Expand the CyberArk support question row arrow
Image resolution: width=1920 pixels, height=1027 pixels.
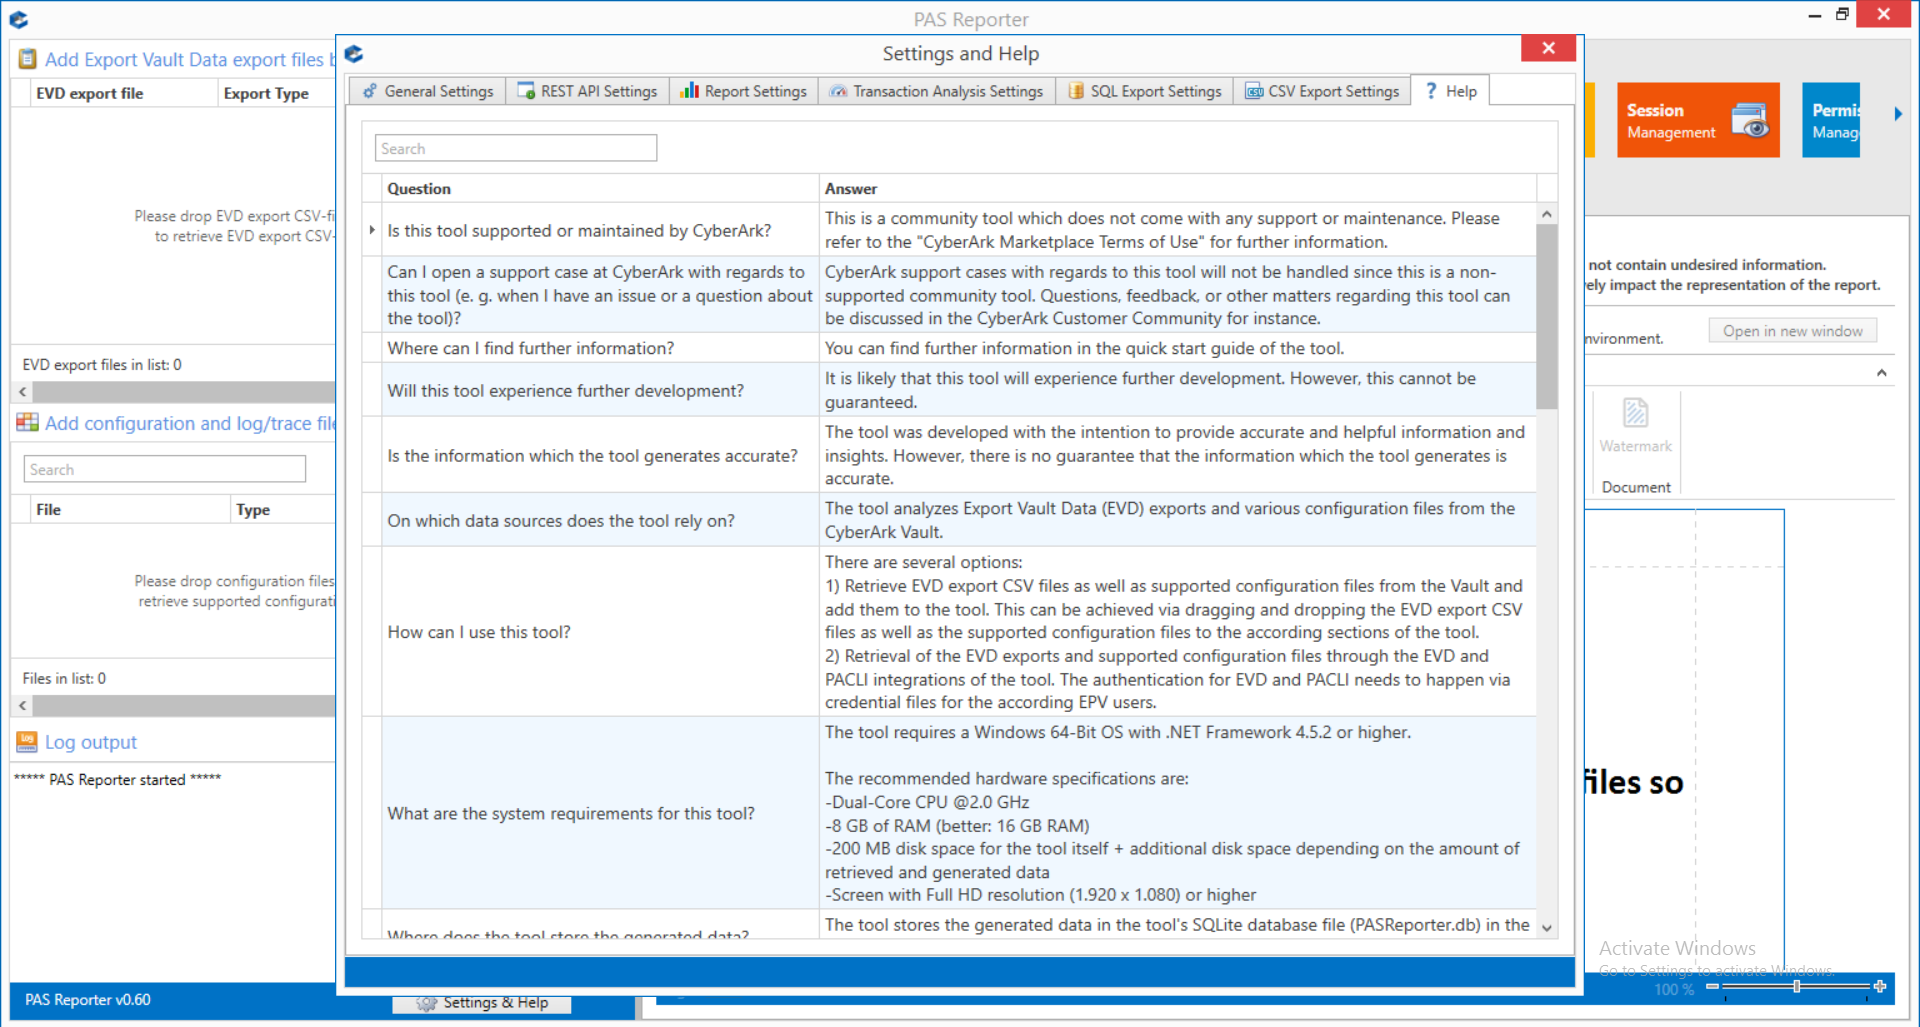[x=372, y=230]
